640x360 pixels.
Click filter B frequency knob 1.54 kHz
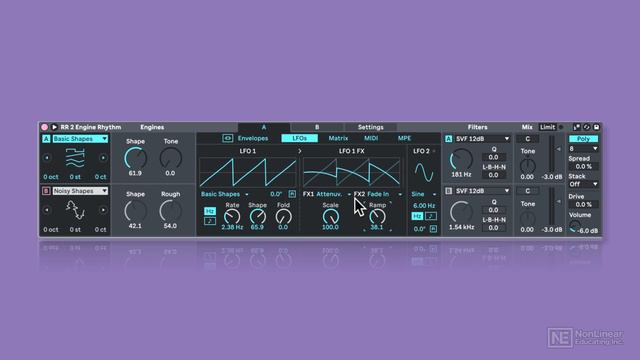(461, 212)
